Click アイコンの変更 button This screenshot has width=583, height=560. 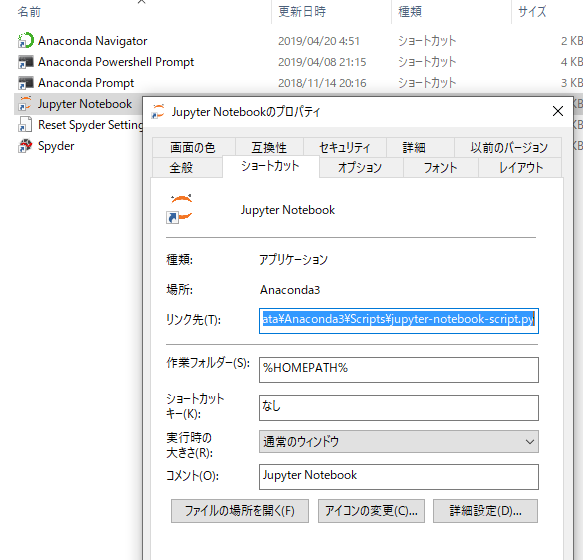[x=371, y=511]
